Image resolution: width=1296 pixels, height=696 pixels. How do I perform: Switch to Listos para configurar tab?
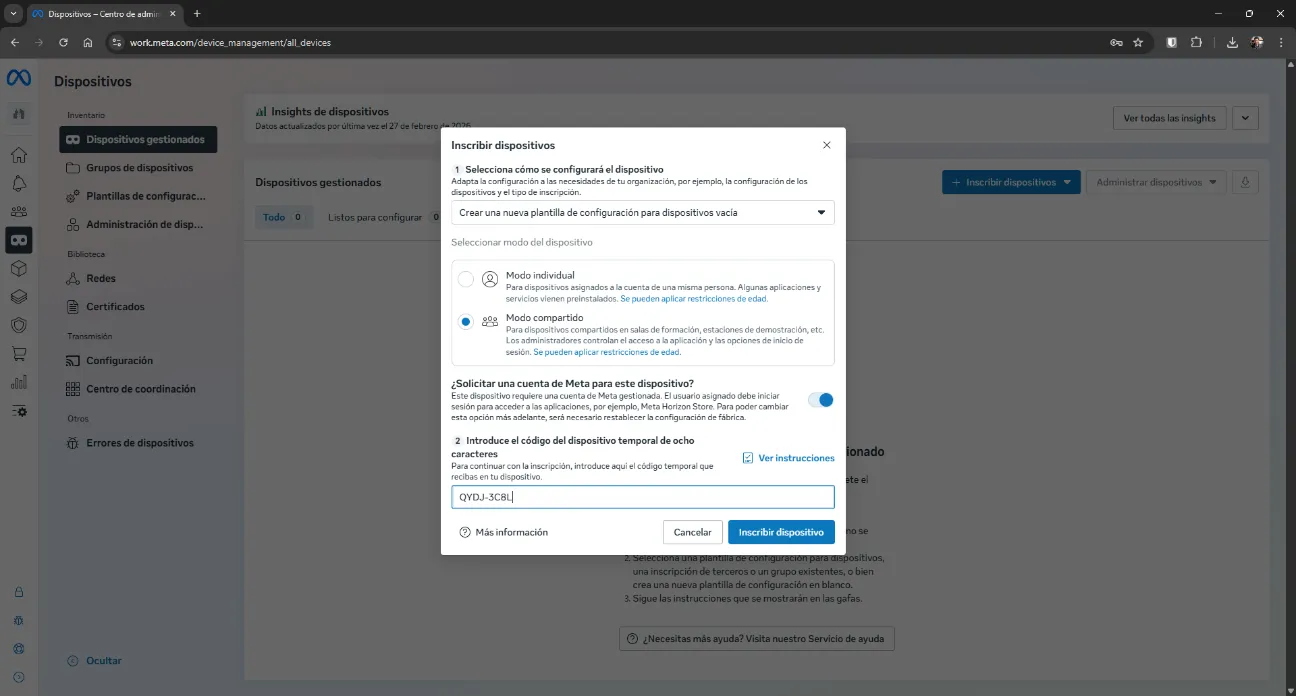click(382, 217)
